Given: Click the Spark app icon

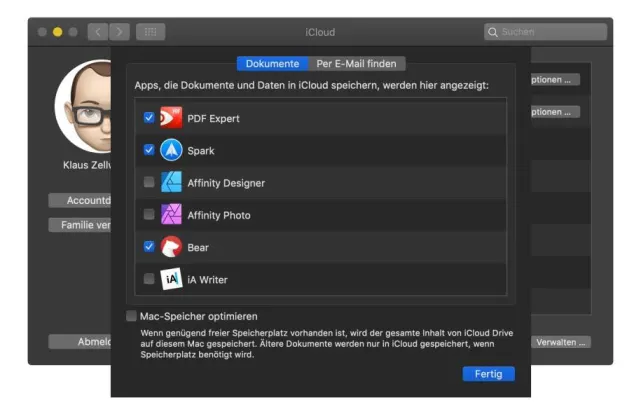Looking at the screenshot, I should [x=171, y=150].
